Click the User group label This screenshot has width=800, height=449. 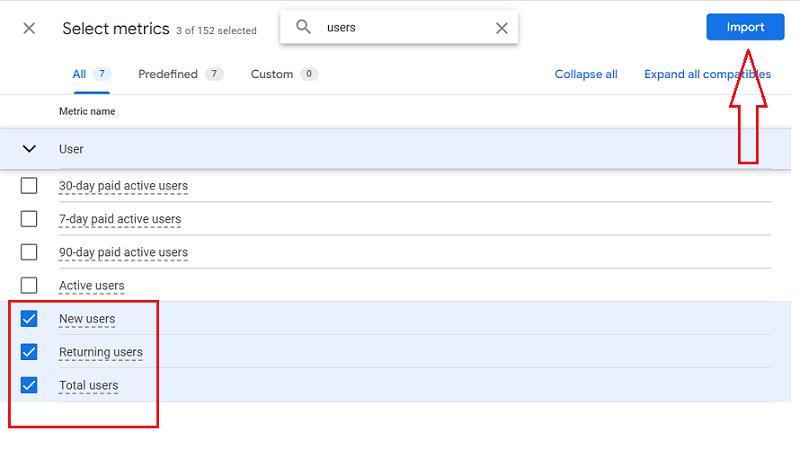[71, 149]
